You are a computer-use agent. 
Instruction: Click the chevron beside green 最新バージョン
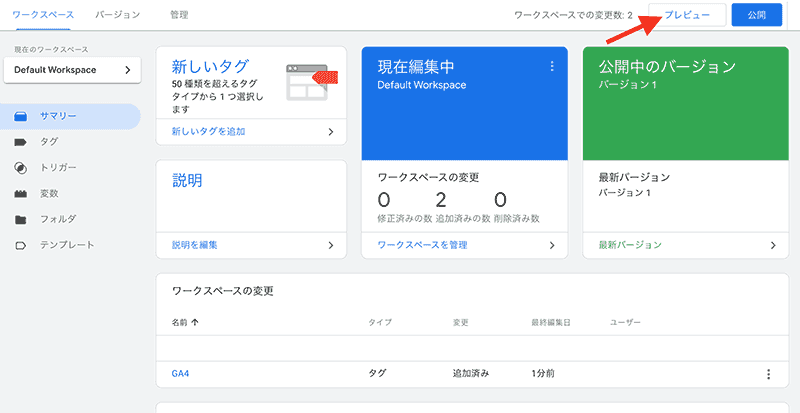tap(773, 245)
